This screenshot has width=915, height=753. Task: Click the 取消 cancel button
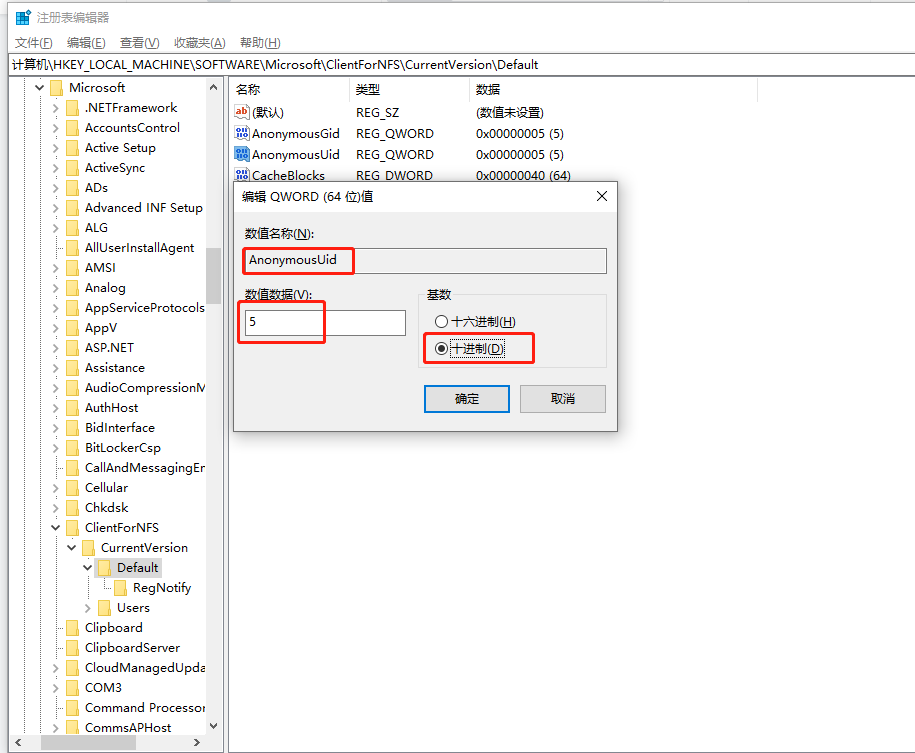click(x=563, y=399)
